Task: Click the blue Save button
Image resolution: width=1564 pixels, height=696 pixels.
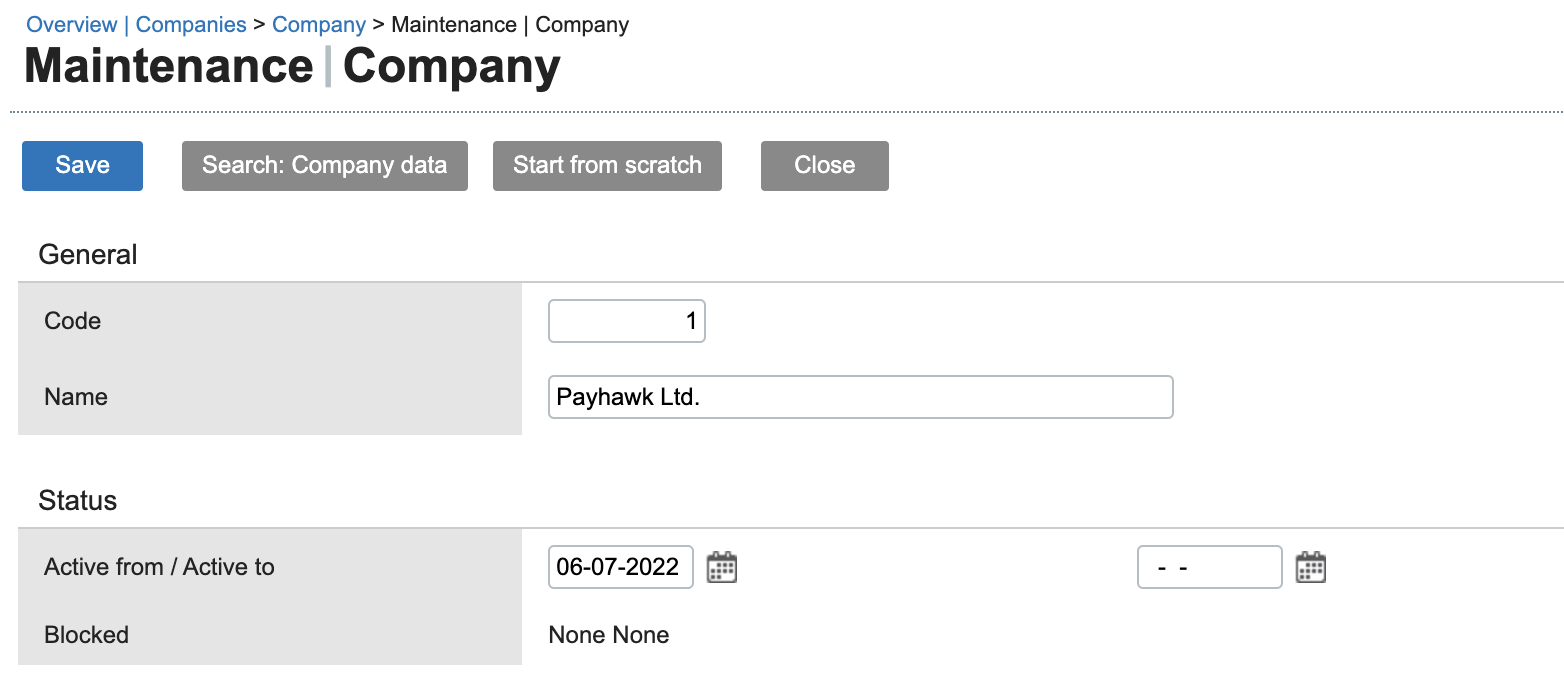Action: (x=82, y=165)
